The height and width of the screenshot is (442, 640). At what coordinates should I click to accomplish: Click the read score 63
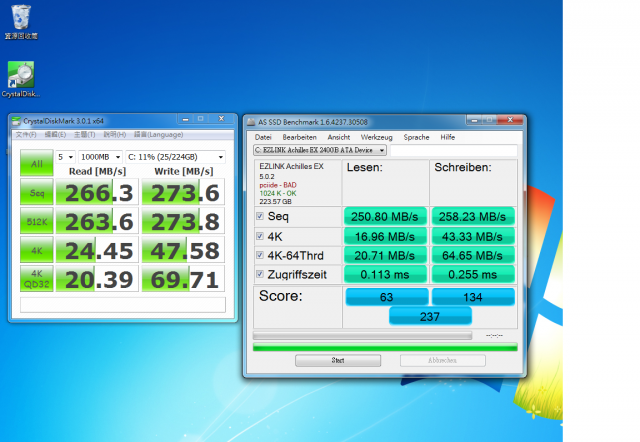pos(387,297)
